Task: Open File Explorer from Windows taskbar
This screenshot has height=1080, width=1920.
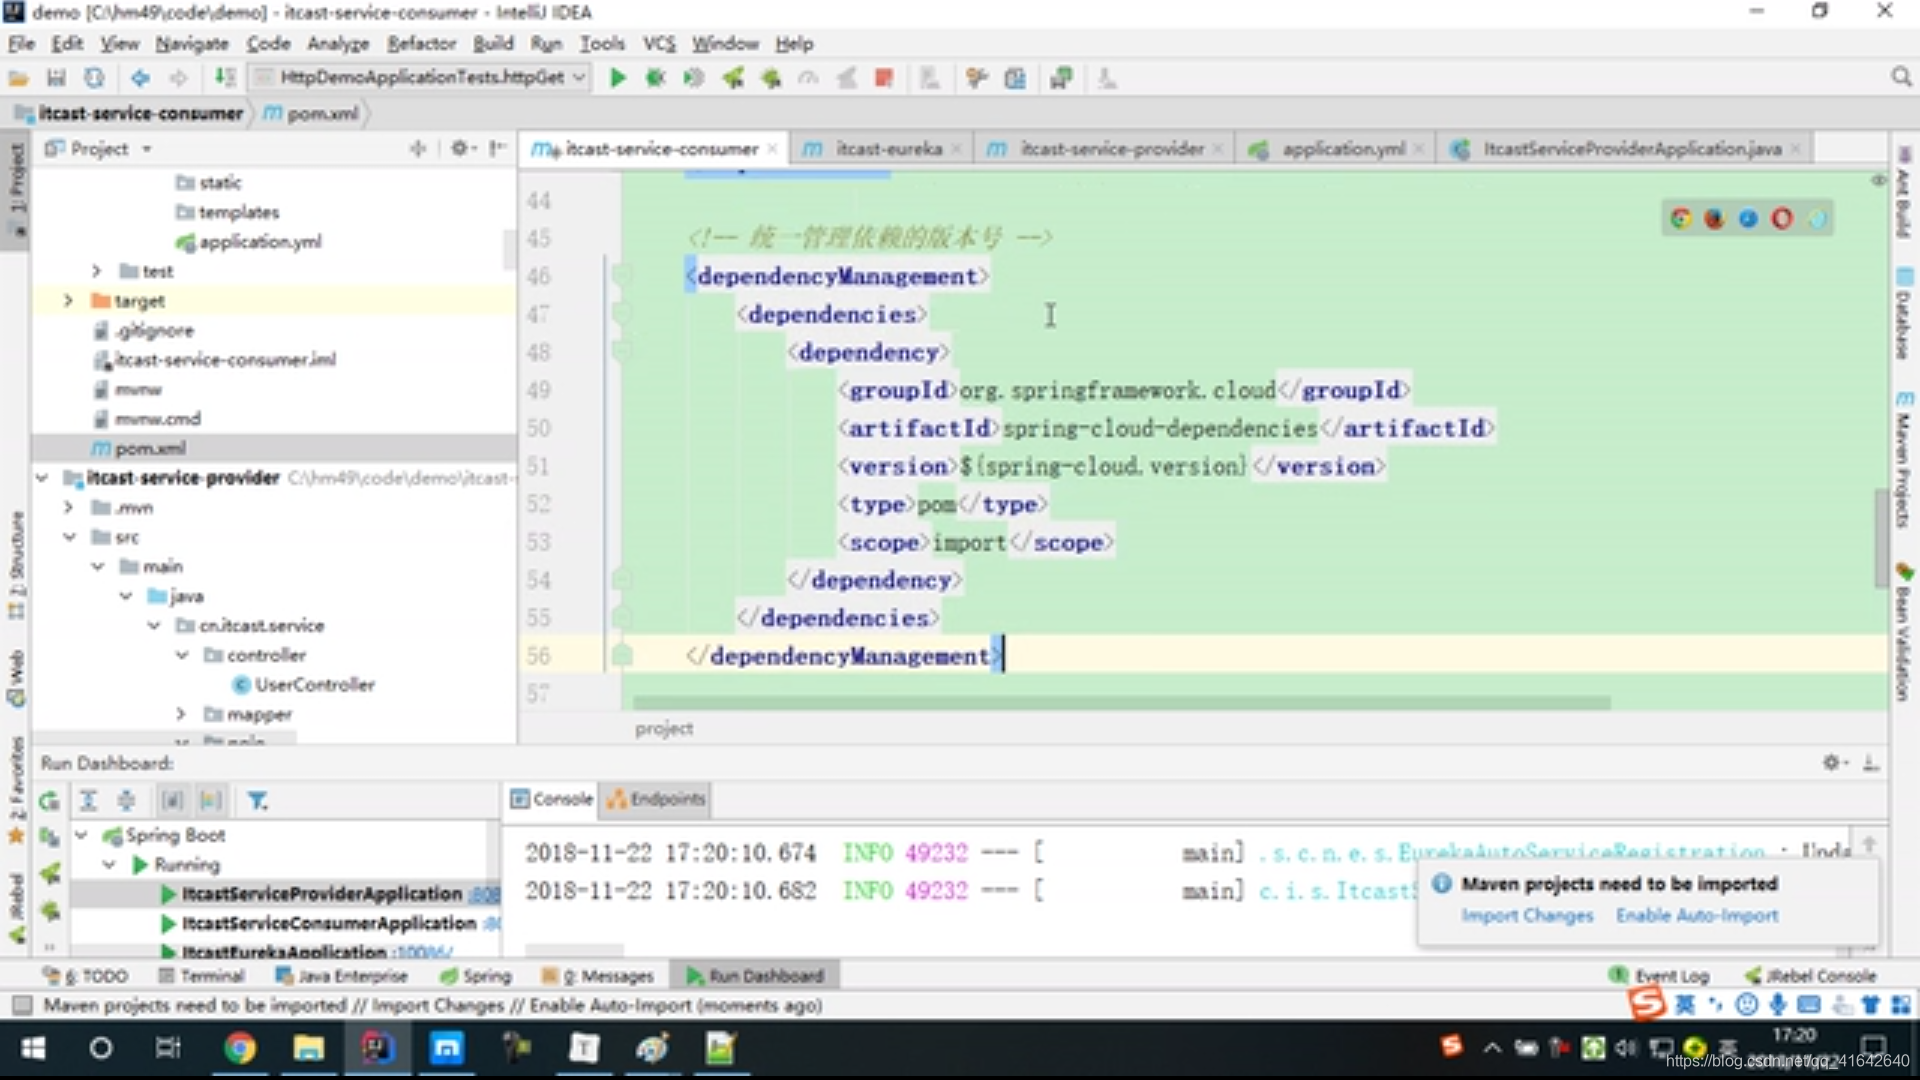Action: (x=308, y=1048)
